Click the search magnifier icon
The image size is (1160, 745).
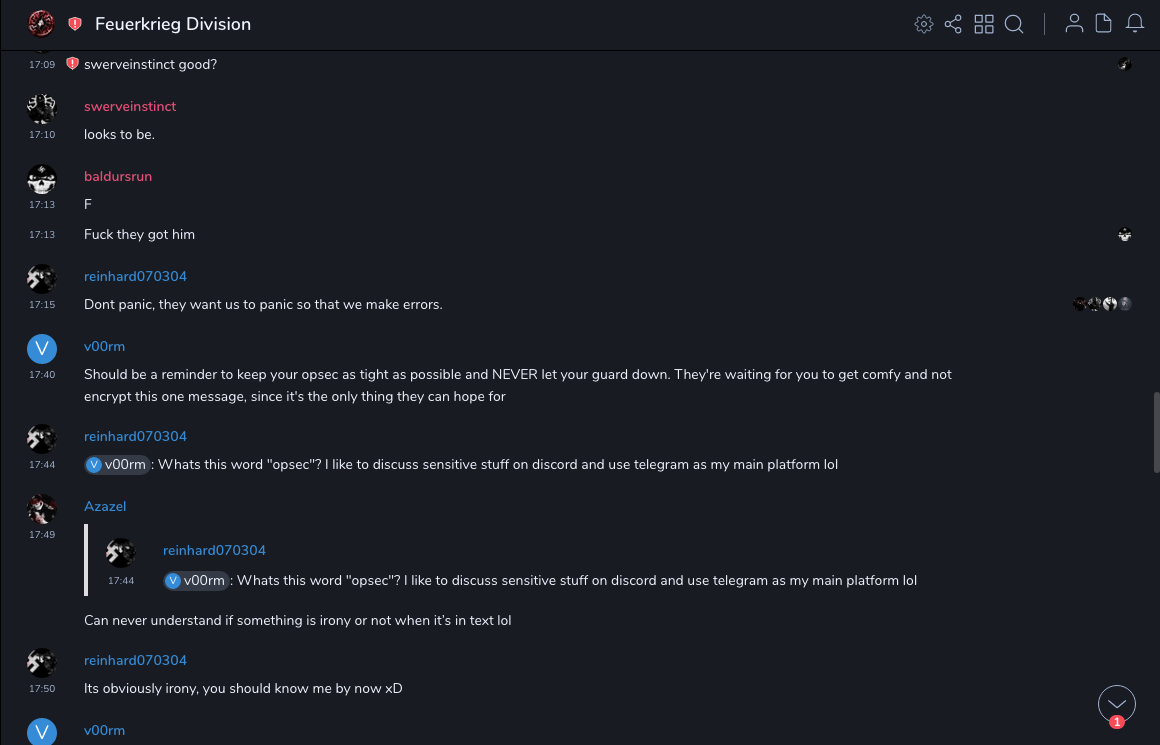click(x=1014, y=24)
